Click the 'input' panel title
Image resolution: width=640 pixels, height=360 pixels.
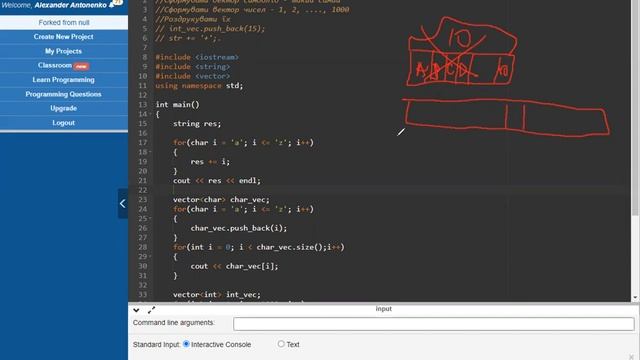pos(384,309)
